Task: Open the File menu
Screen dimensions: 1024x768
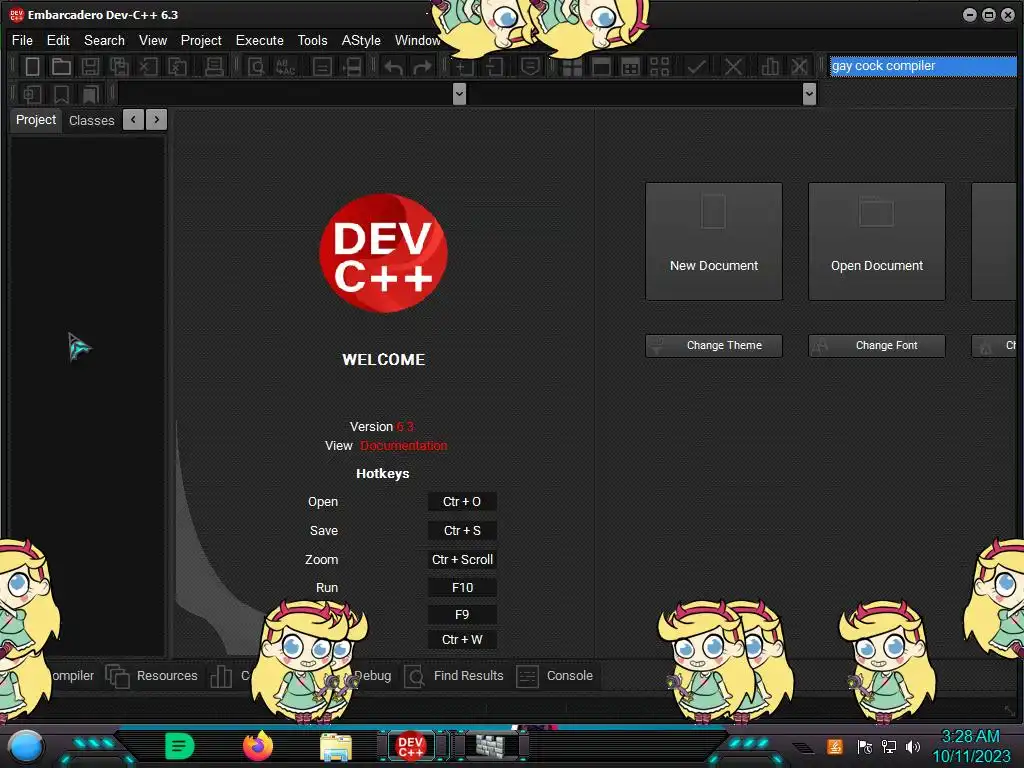Action: click(x=22, y=40)
